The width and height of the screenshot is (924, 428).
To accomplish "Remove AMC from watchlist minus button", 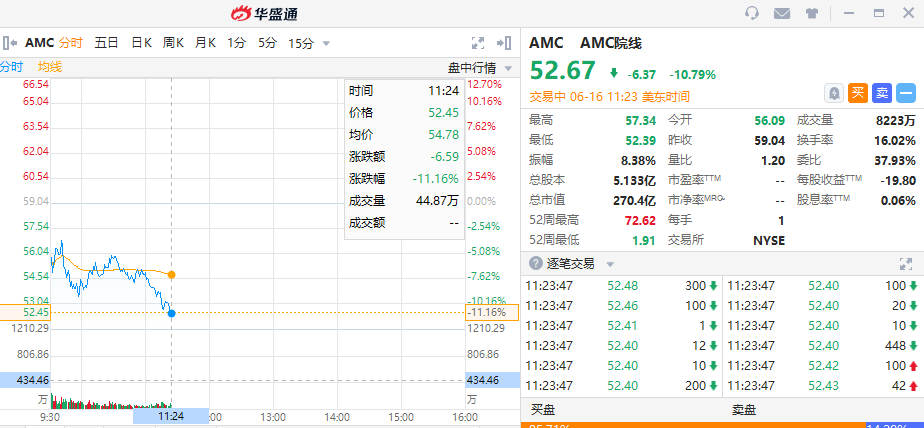I will [x=906, y=93].
